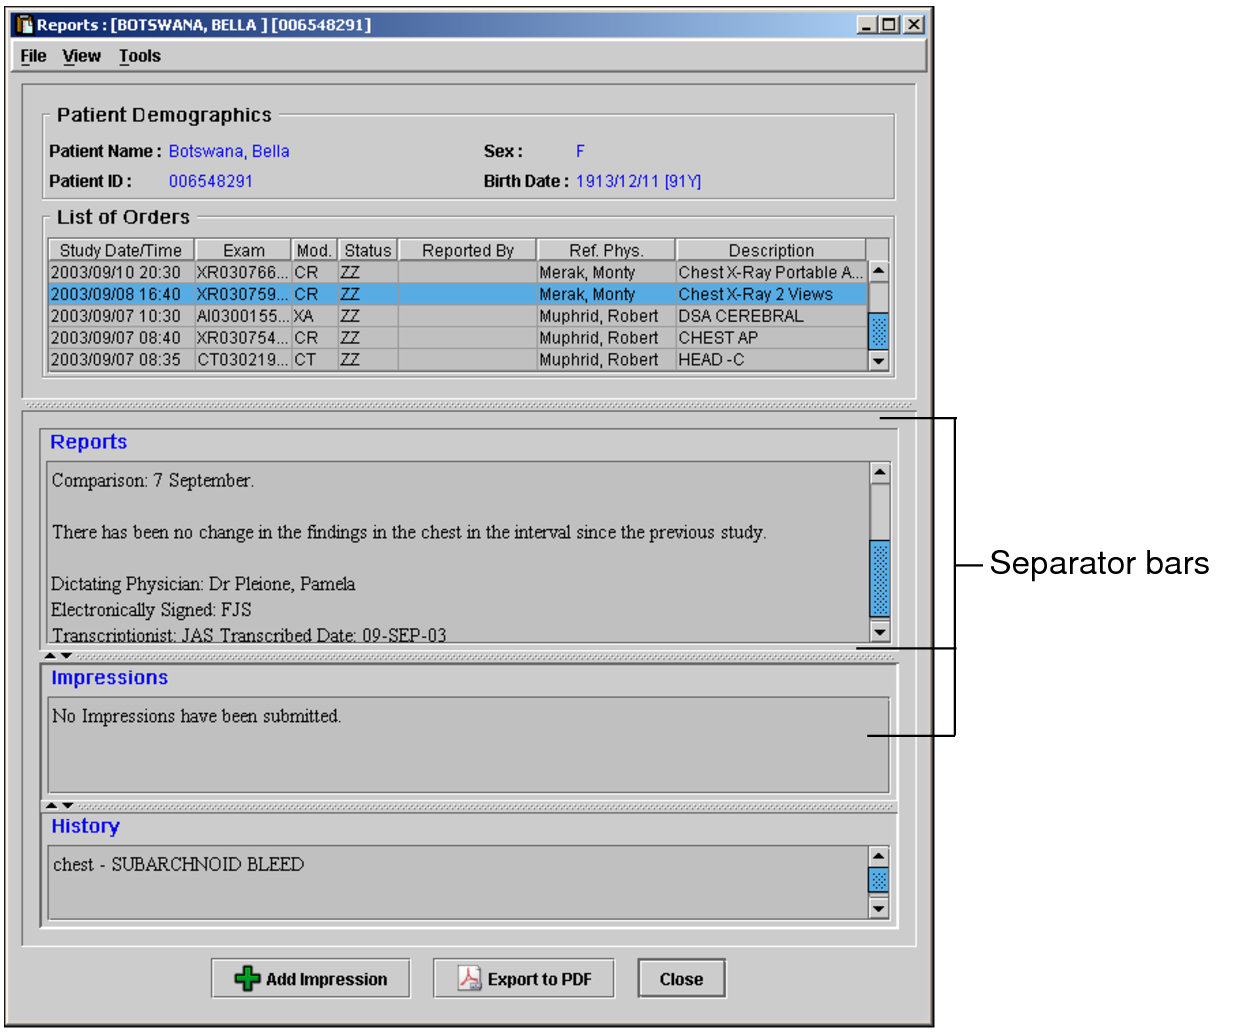Collapse Reports pane using separator up arrow
Screen dimensions: 1254x1033
51,656
